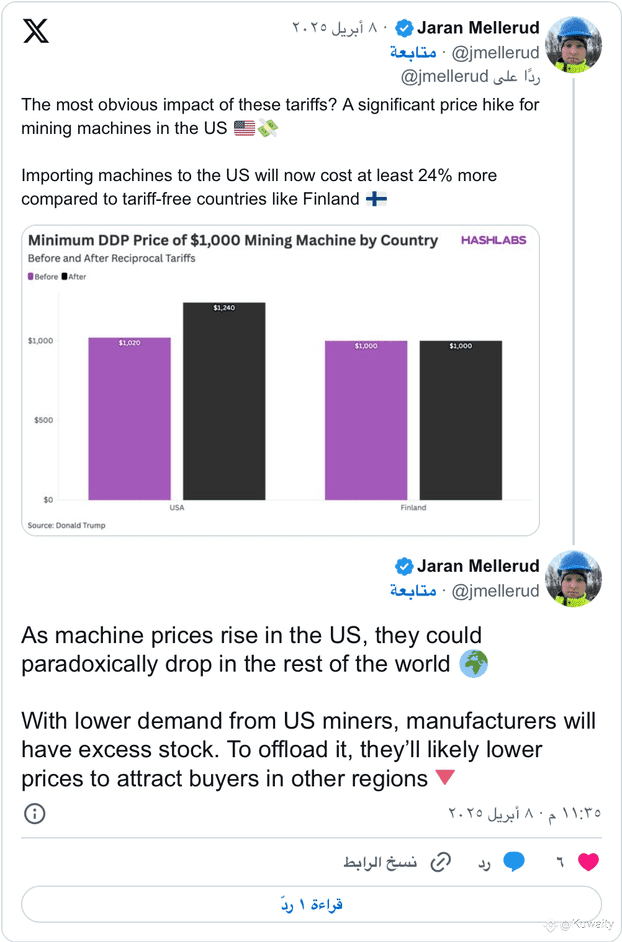Open the tweet info icon

[x=35, y=814]
